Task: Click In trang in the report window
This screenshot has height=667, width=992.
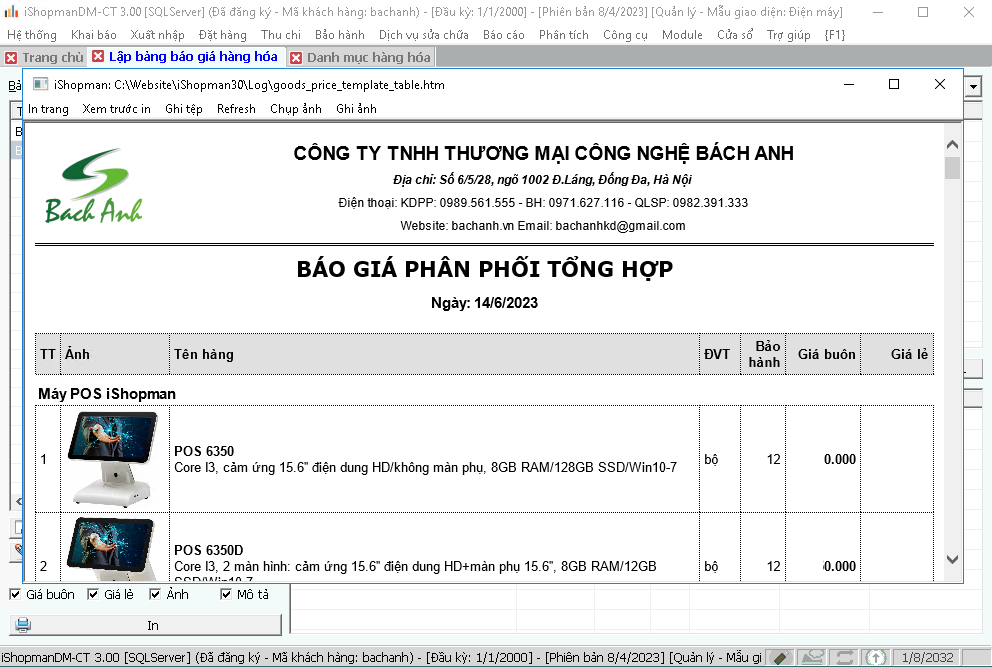Action: 48,109
